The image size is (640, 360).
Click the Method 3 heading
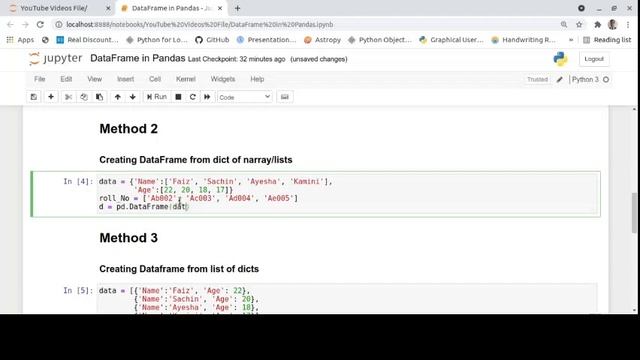129,238
